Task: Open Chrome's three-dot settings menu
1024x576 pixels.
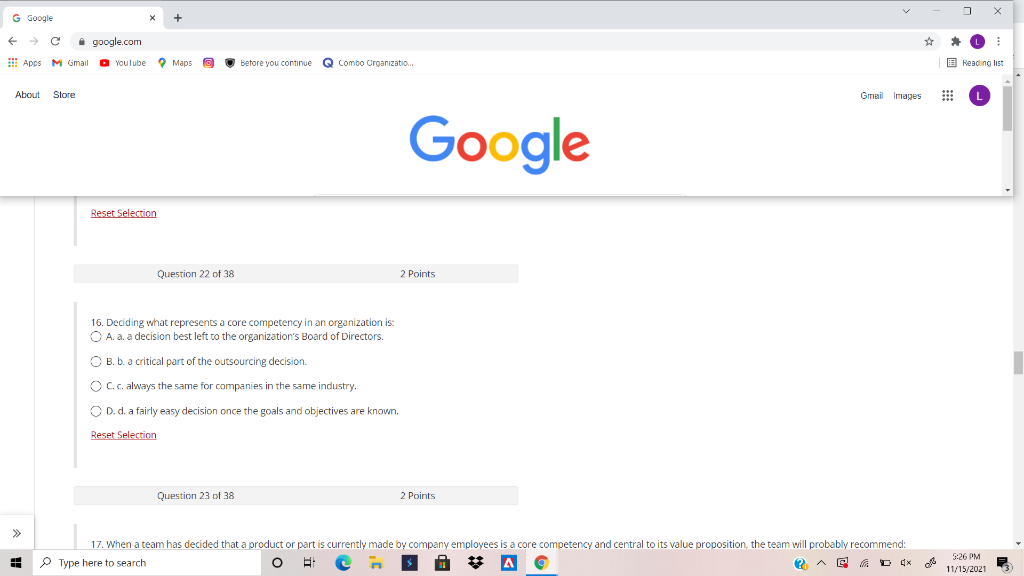Action: click(1000, 41)
